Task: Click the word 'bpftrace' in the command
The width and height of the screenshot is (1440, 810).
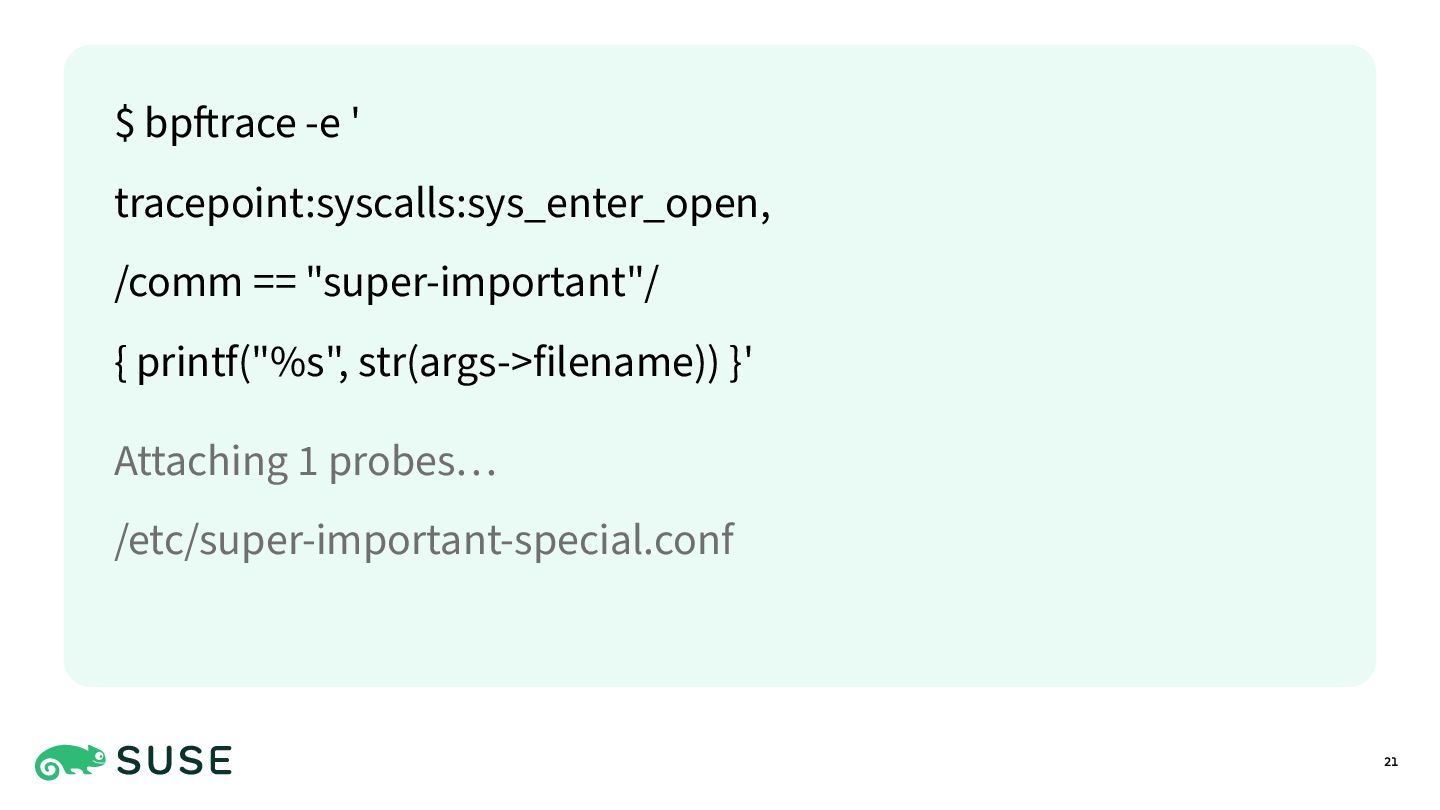Action: pos(220,124)
